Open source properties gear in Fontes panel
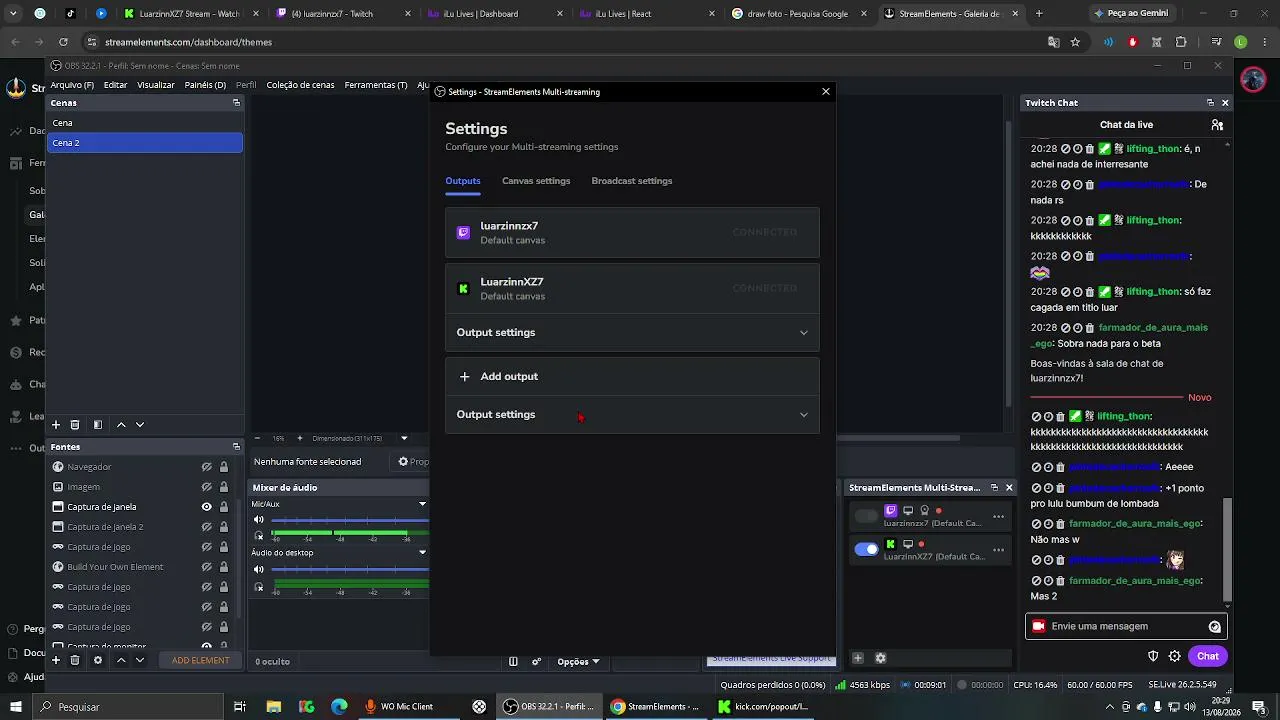This screenshot has width=1280, height=720. (98, 660)
